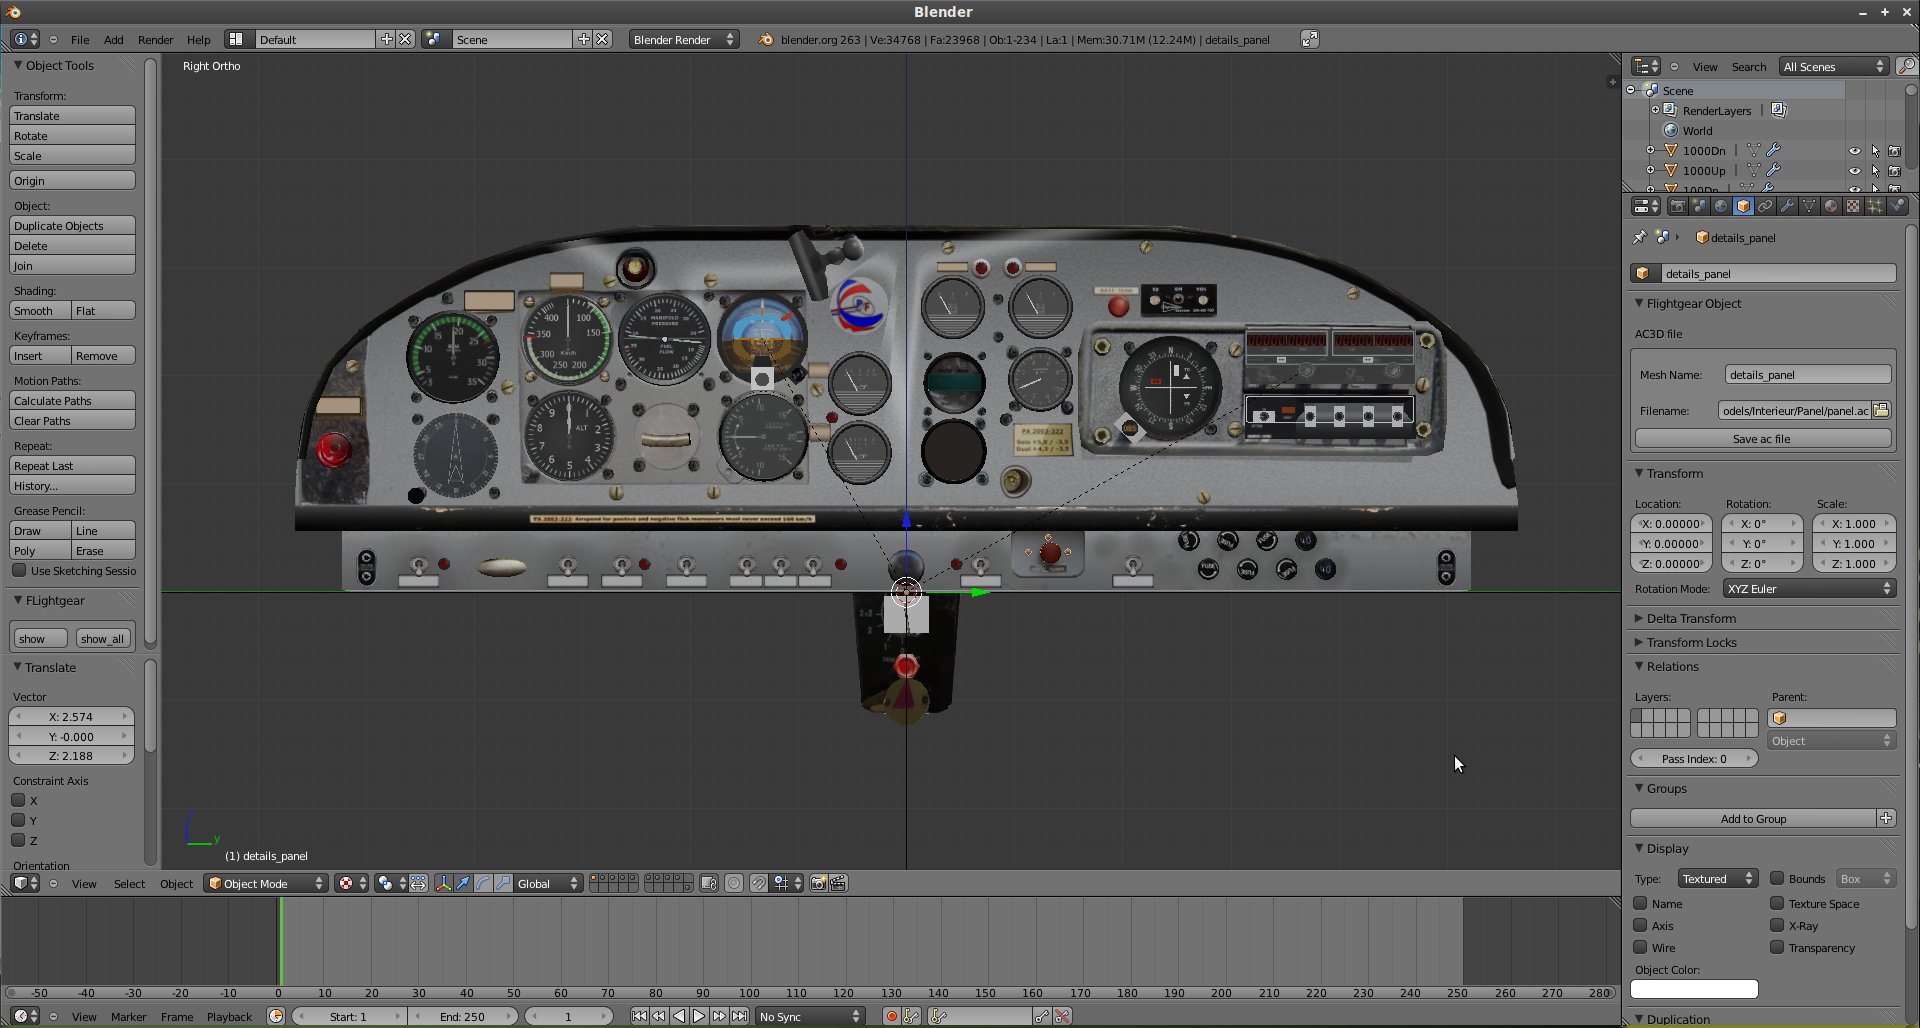Expand the Delta Transform panel
Screen dimensions: 1920x1028
click(x=1691, y=618)
